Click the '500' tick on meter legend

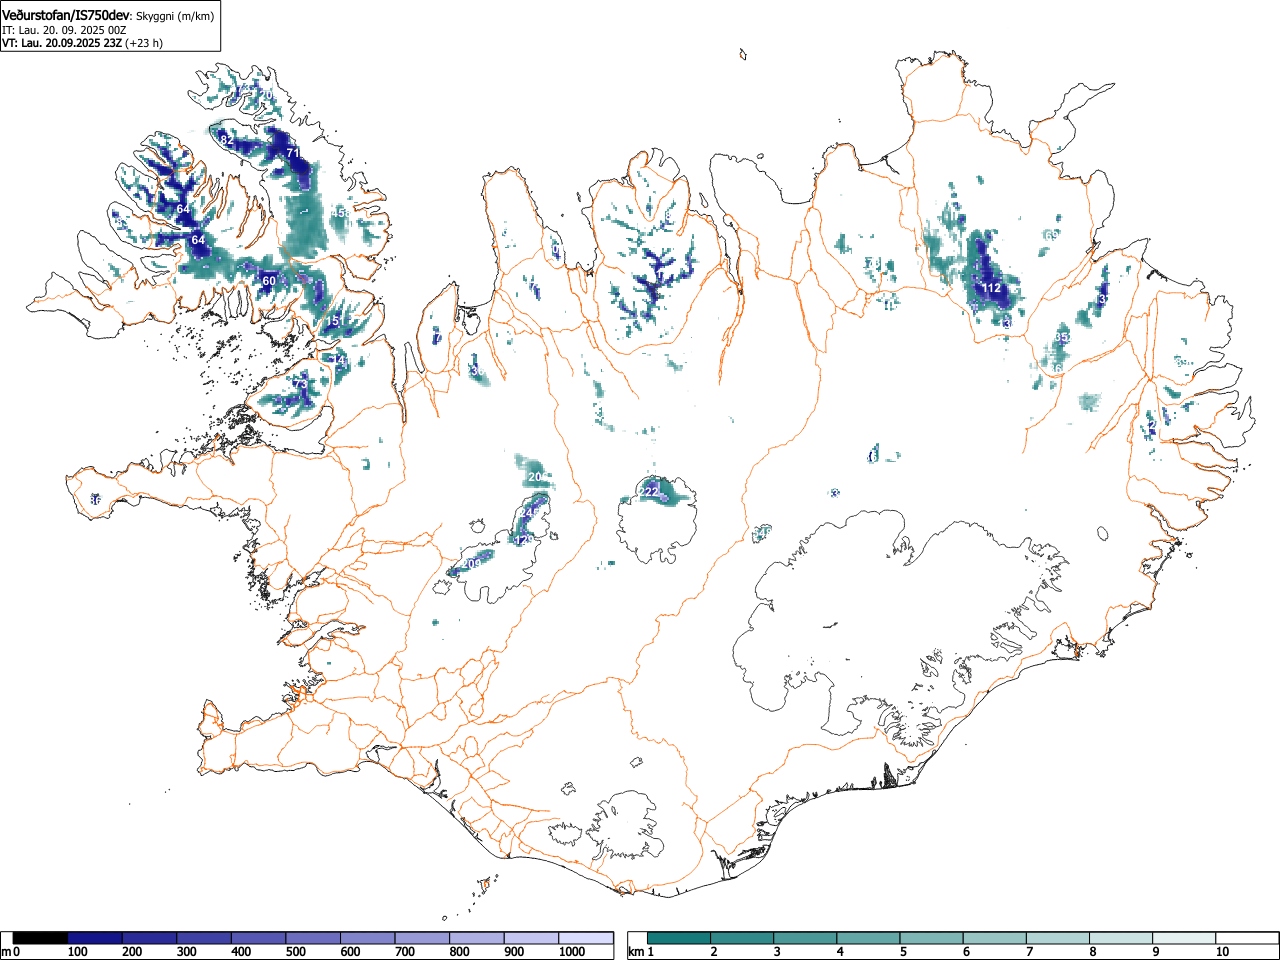point(295,952)
